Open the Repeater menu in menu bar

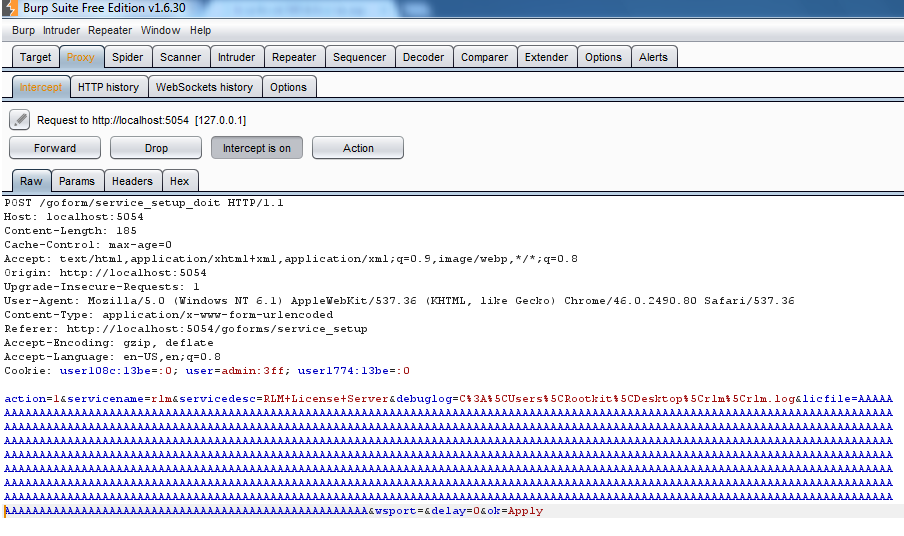coord(110,31)
